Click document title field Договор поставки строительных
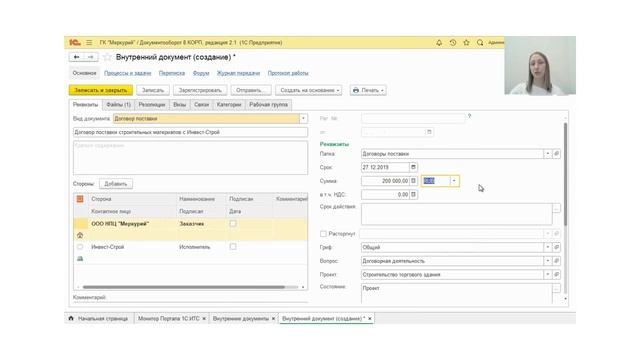 click(190, 132)
